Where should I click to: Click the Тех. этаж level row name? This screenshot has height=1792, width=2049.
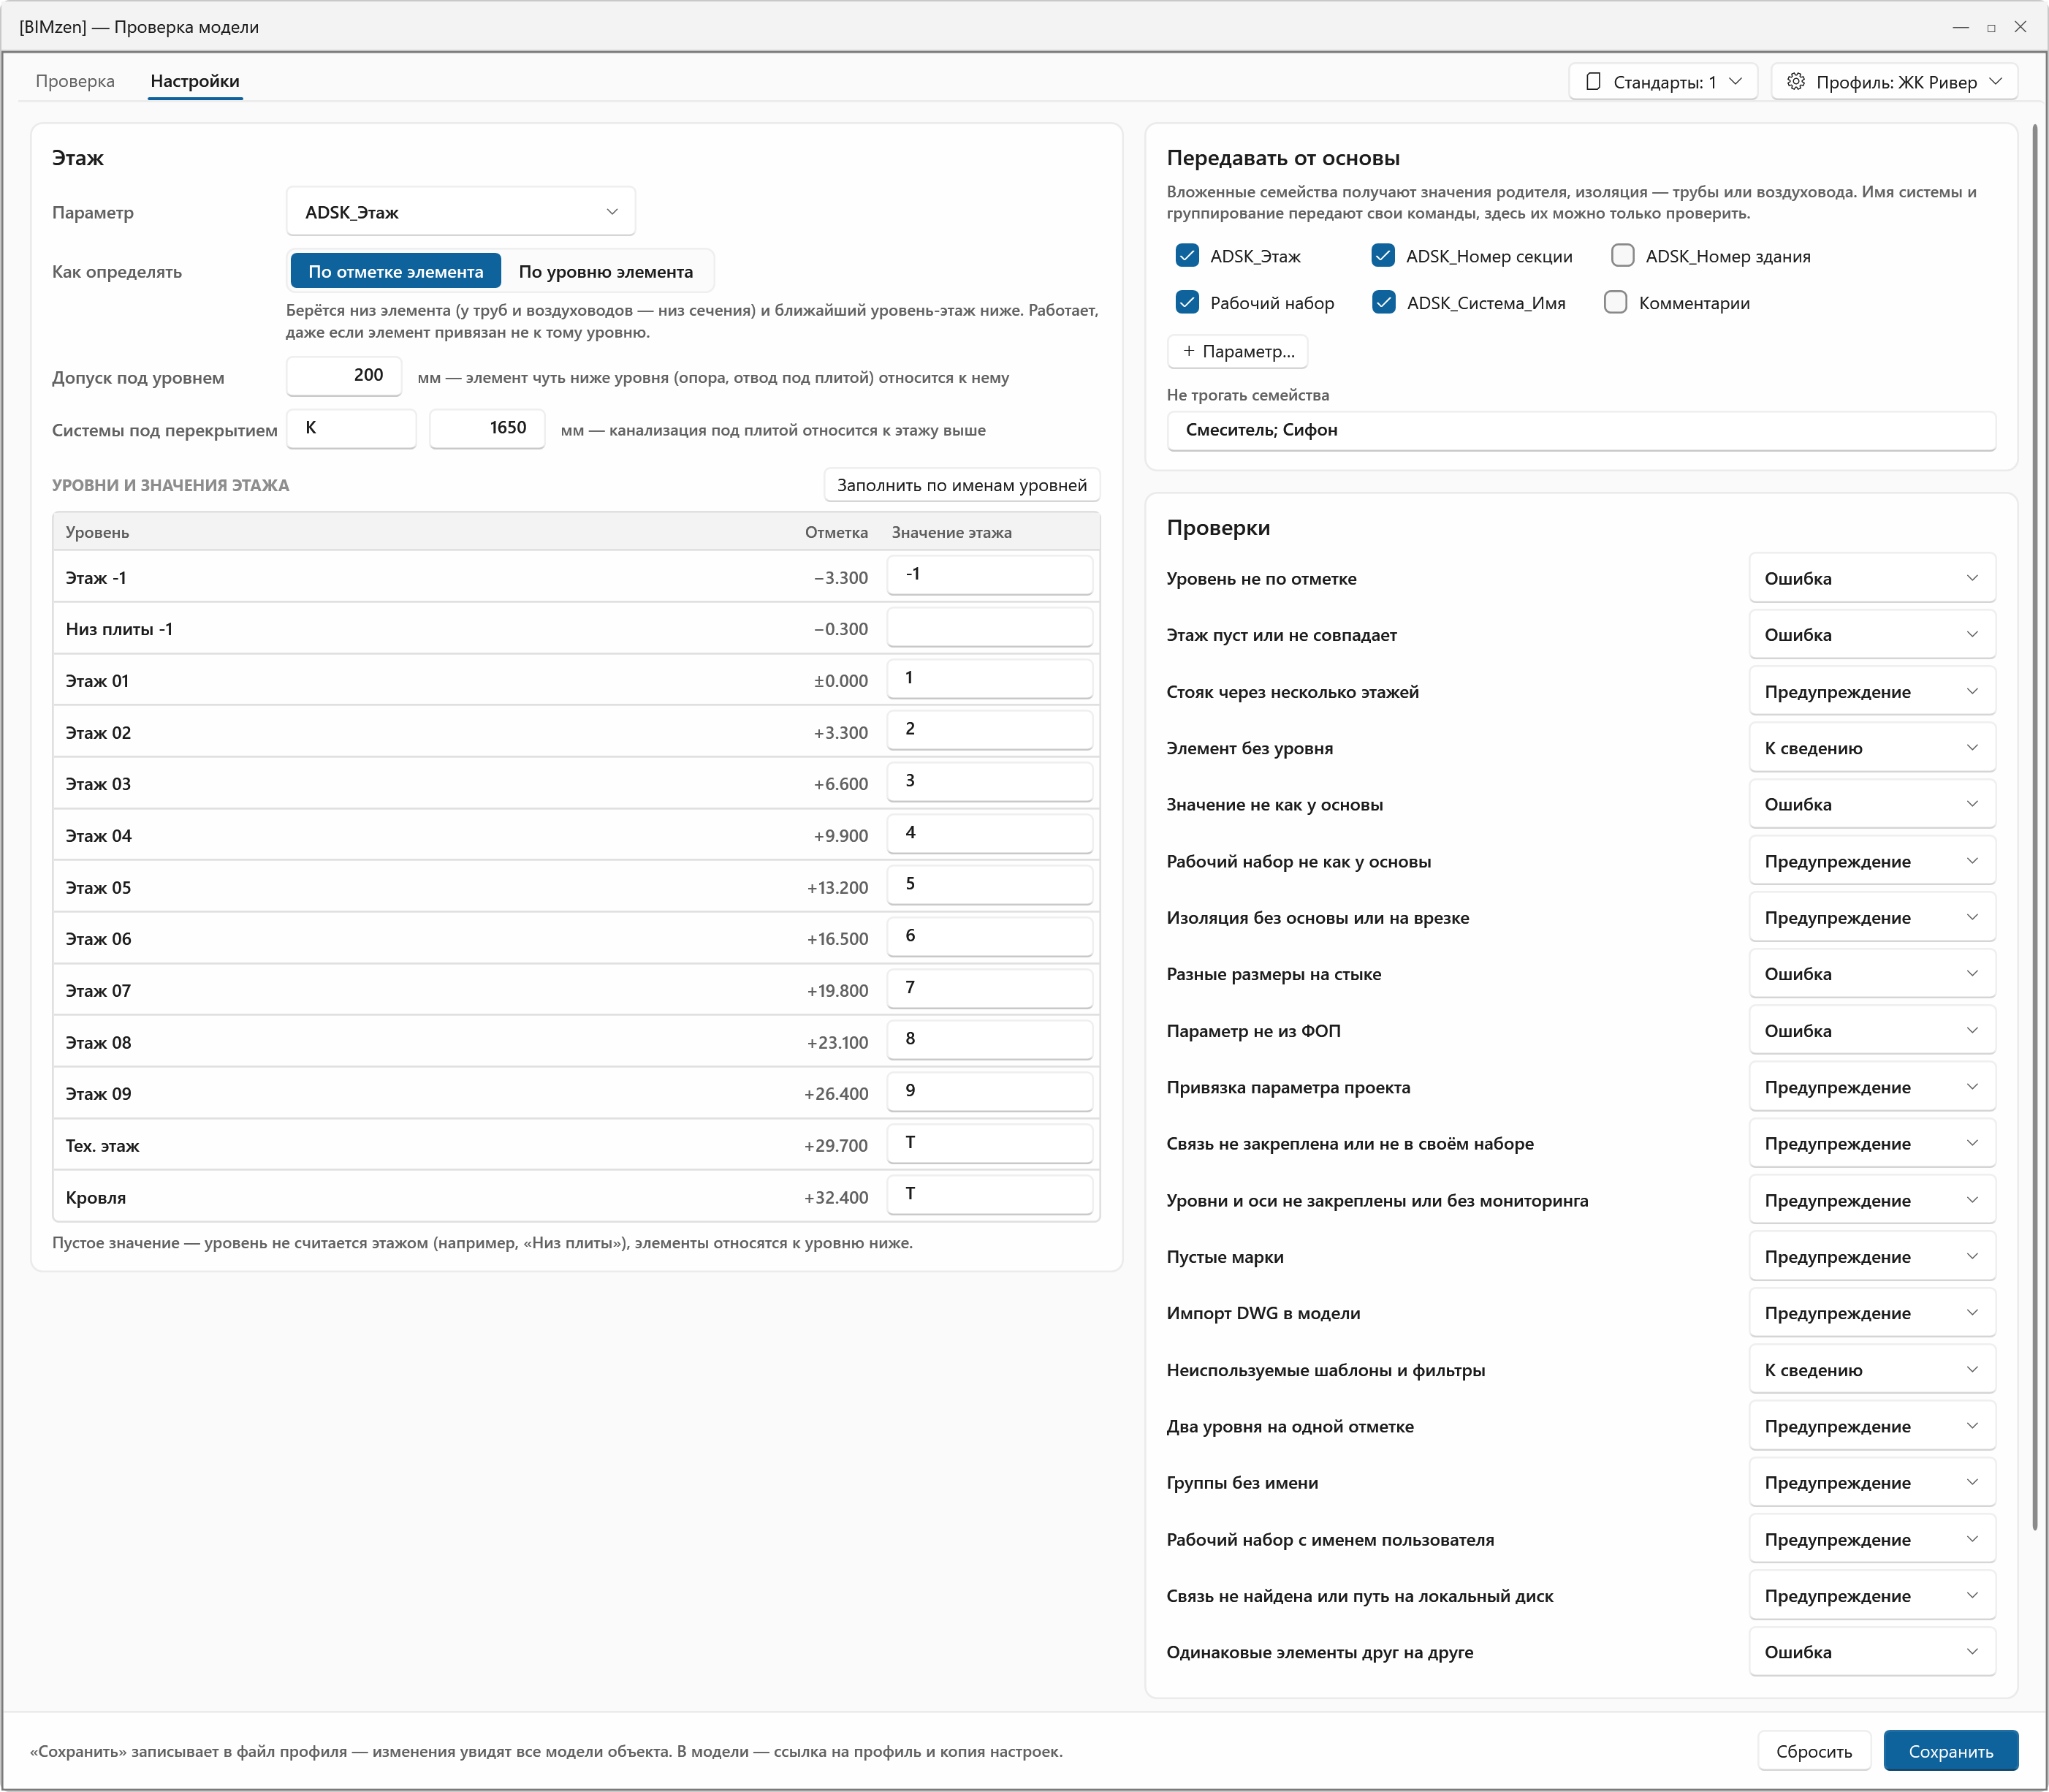point(102,1145)
